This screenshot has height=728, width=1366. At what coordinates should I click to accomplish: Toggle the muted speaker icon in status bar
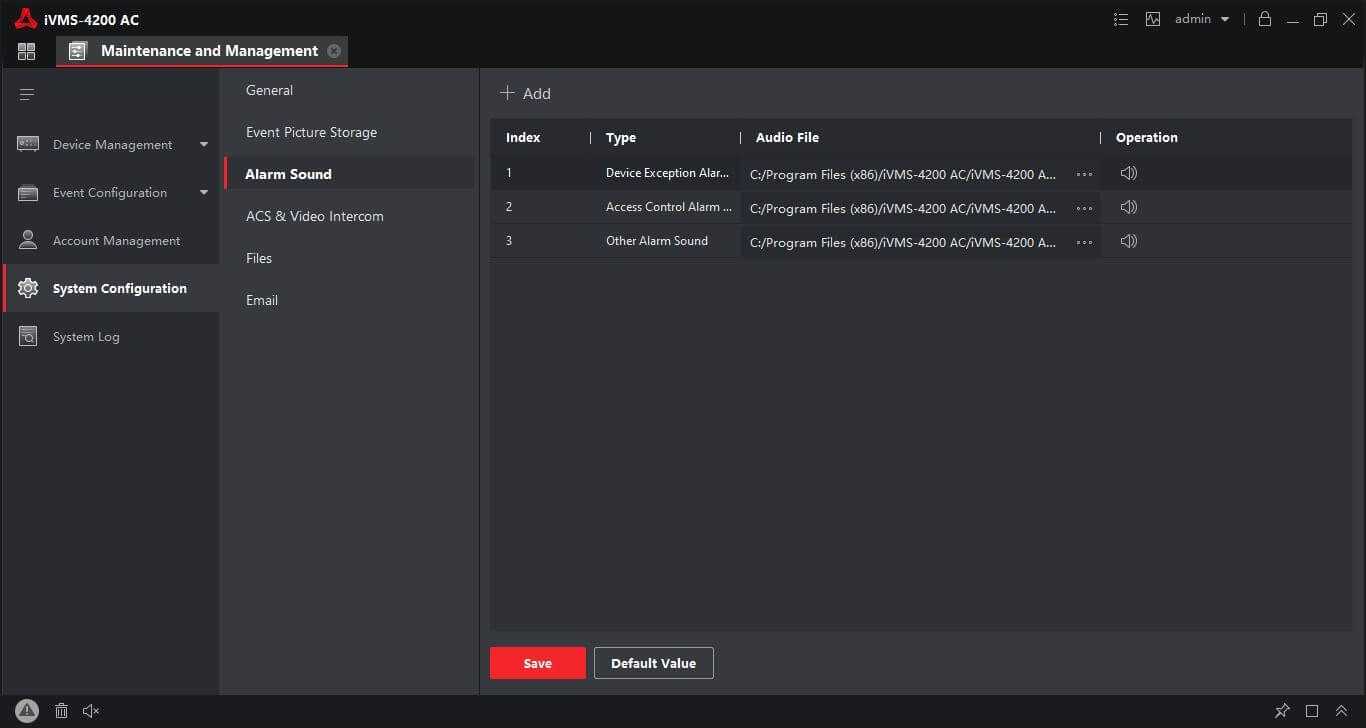91,711
